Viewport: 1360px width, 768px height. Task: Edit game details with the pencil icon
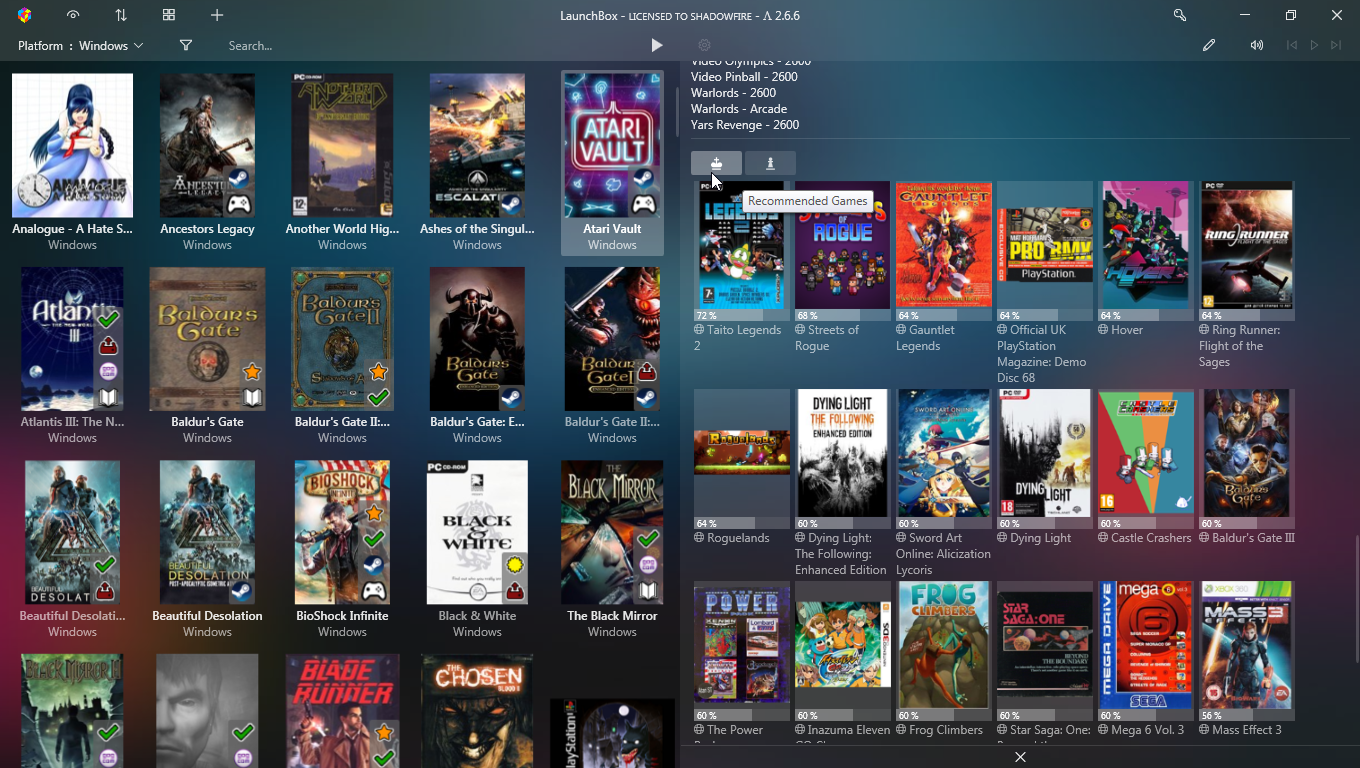pos(1209,45)
